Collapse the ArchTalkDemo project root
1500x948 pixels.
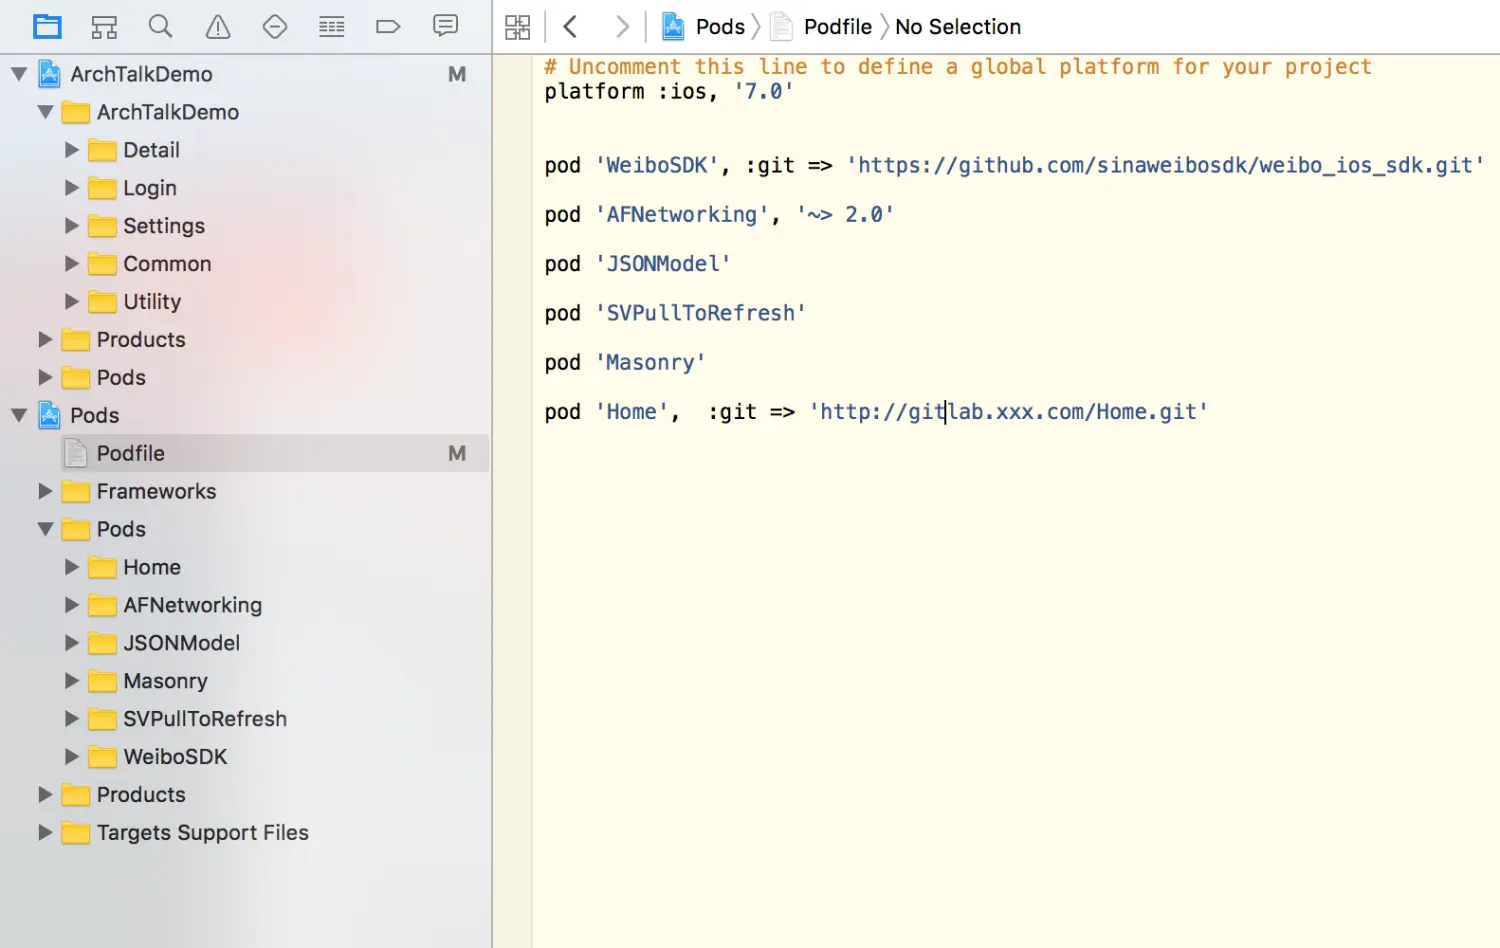(x=19, y=74)
